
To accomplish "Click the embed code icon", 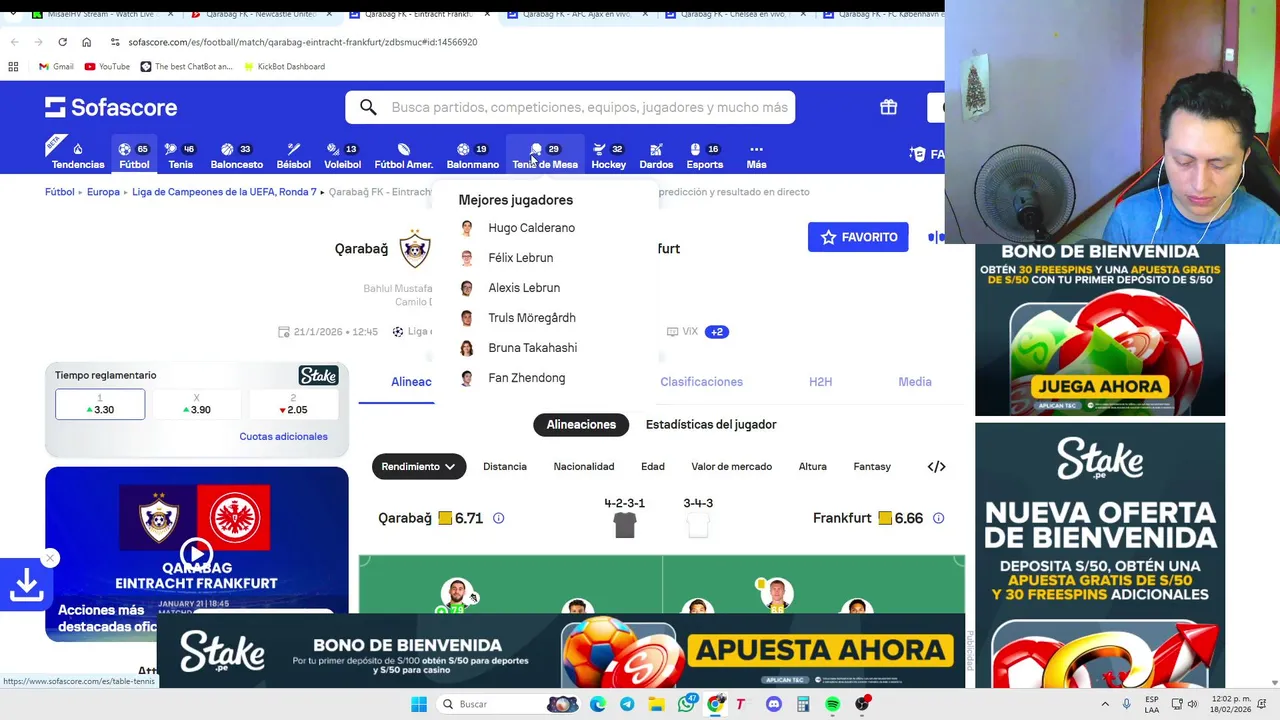I will click(936, 466).
